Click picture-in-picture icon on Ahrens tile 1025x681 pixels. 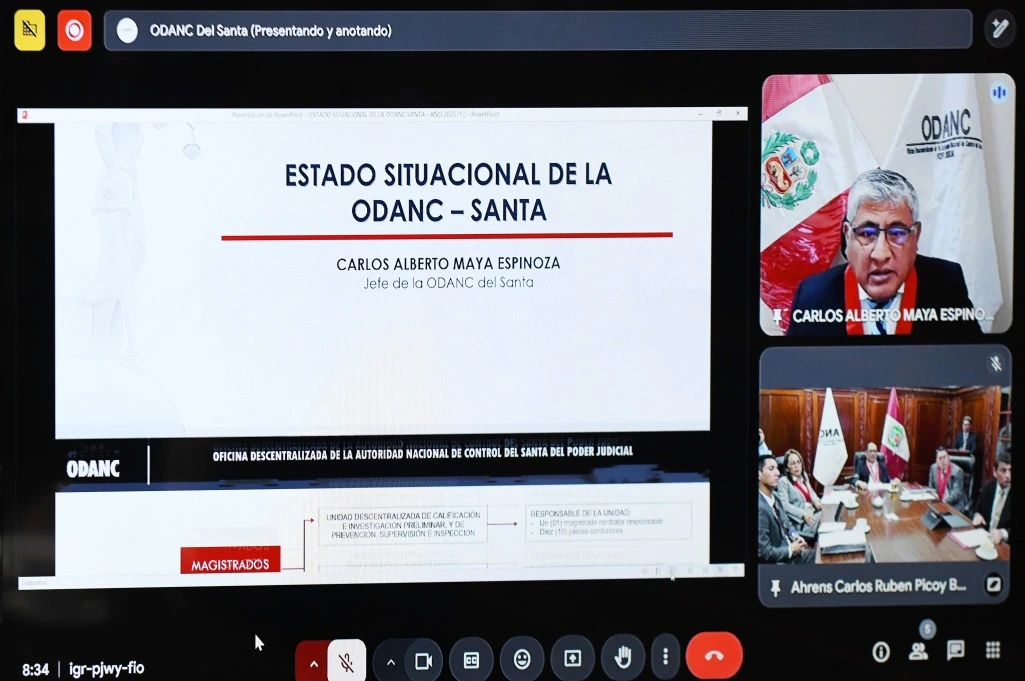click(993, 584)
